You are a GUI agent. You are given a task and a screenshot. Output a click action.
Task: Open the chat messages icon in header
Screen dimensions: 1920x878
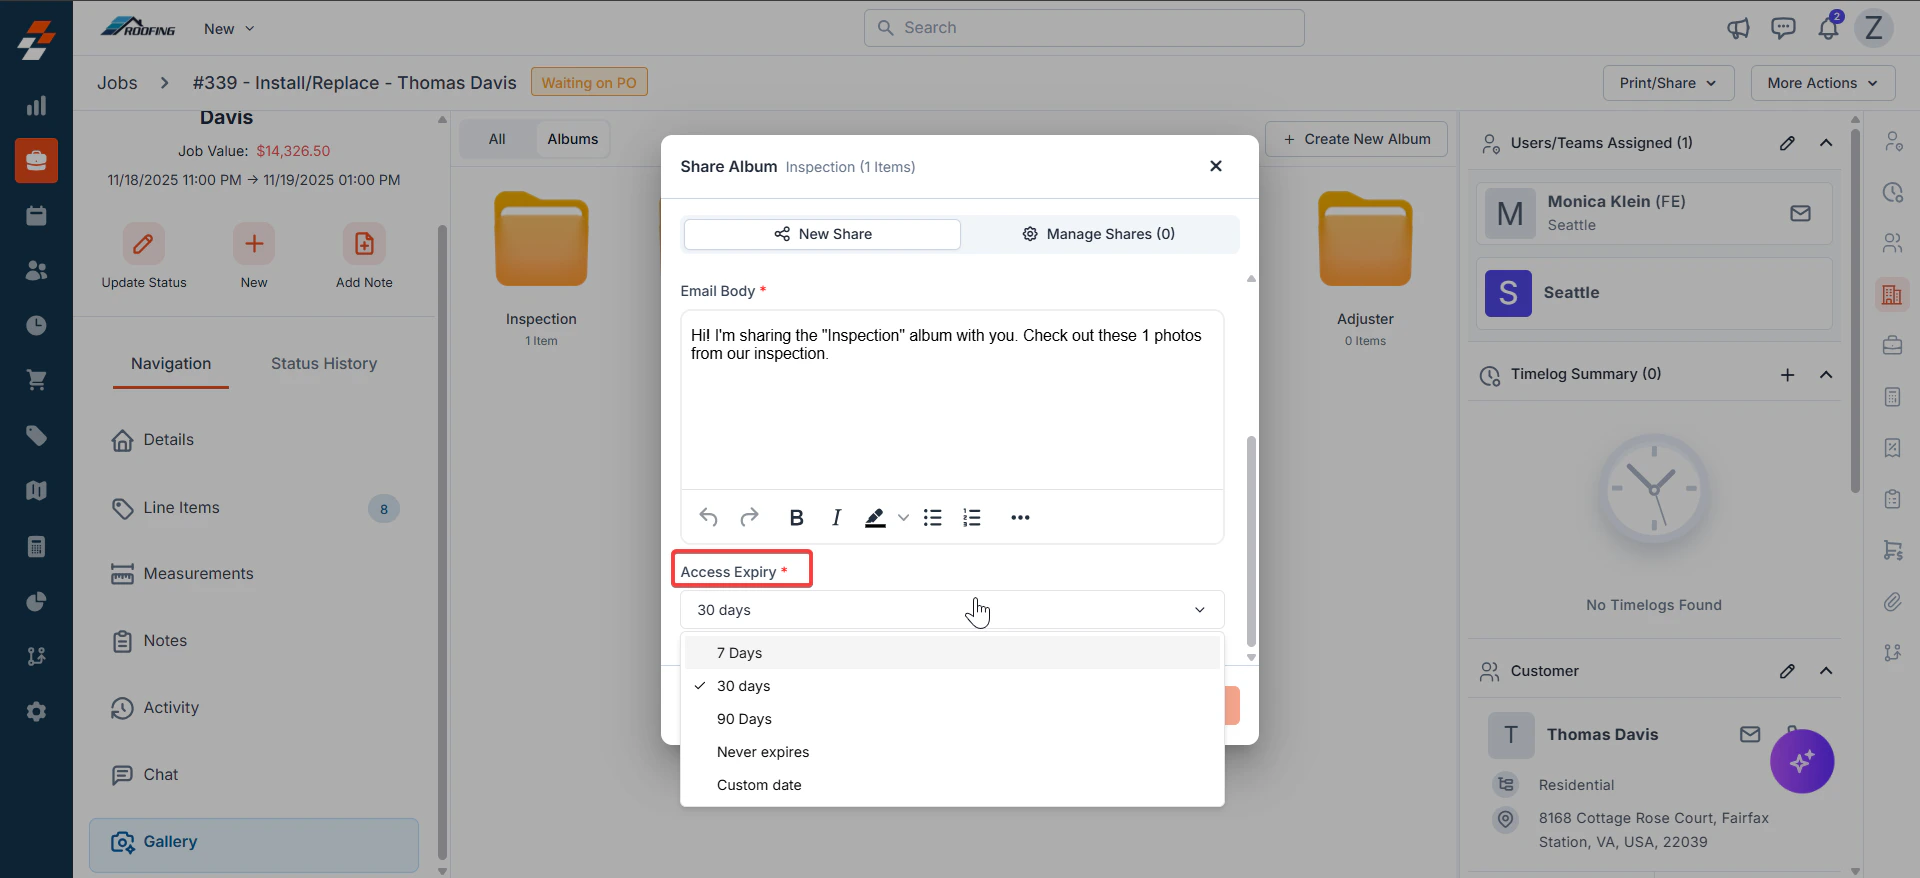tap(1783, 28)
